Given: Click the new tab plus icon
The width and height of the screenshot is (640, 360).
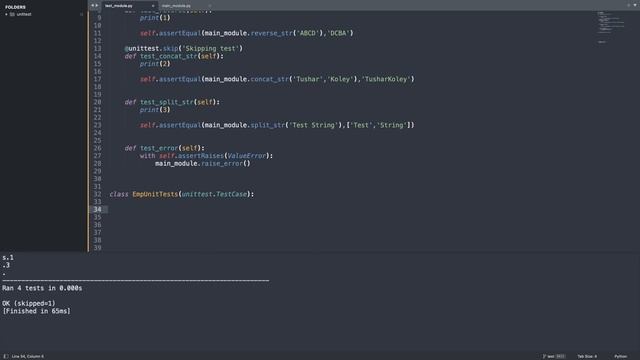Looking at the screenshot, I should point(629,5).
